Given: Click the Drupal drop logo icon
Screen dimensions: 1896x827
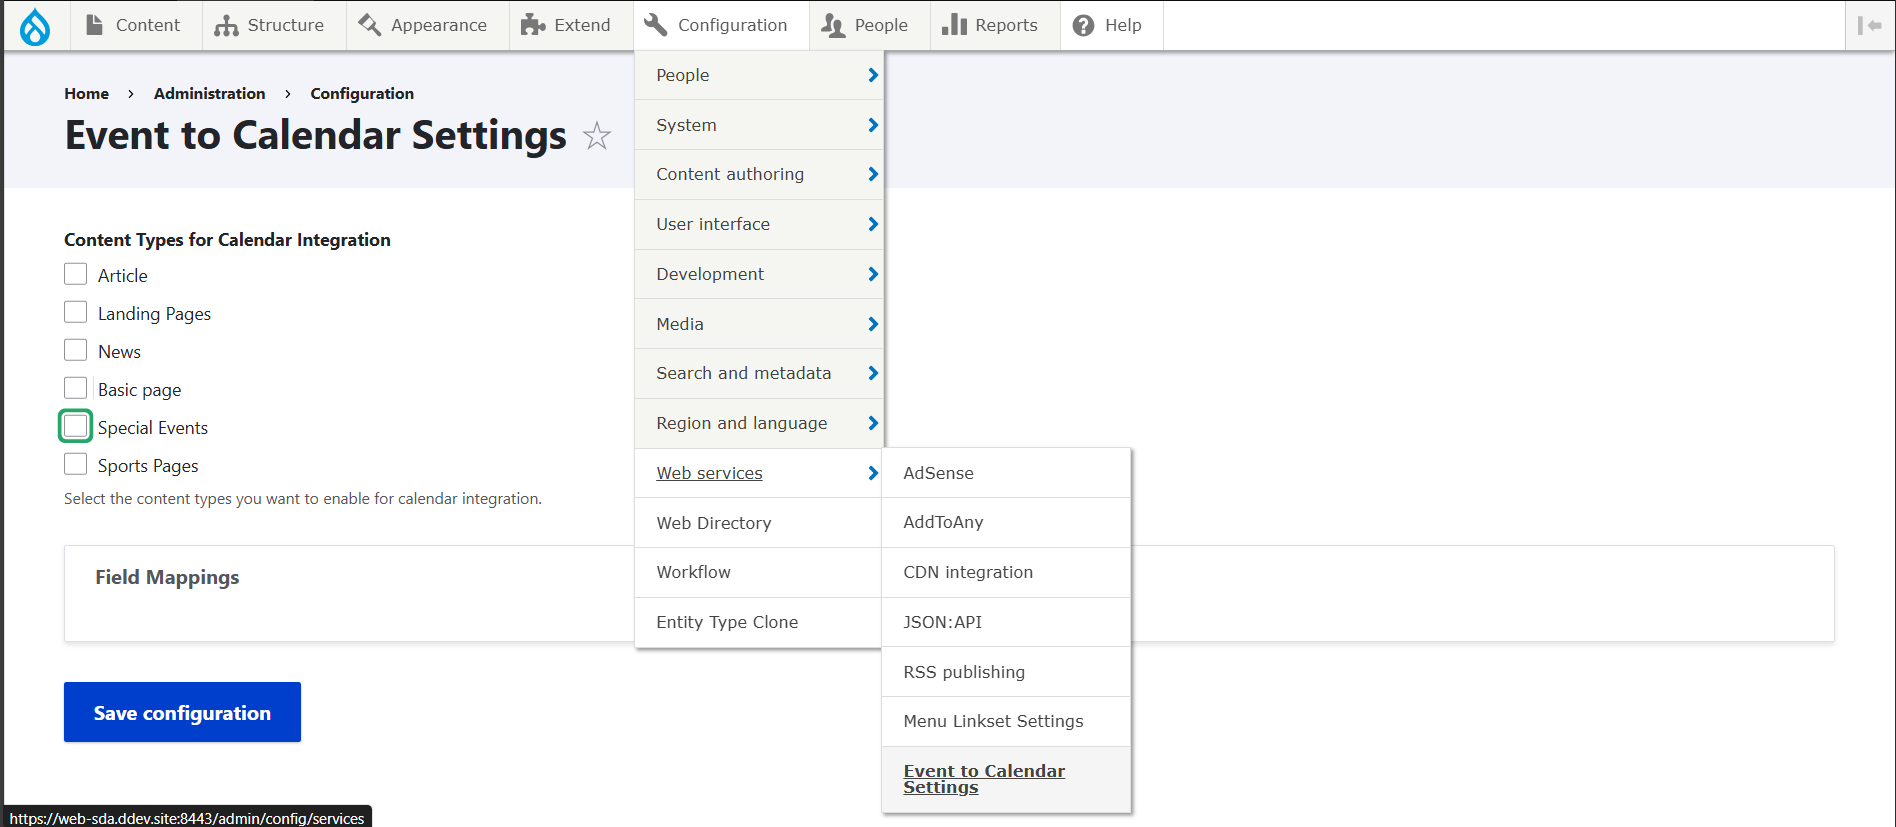Looking at the screenshot, I should (35, 26).
